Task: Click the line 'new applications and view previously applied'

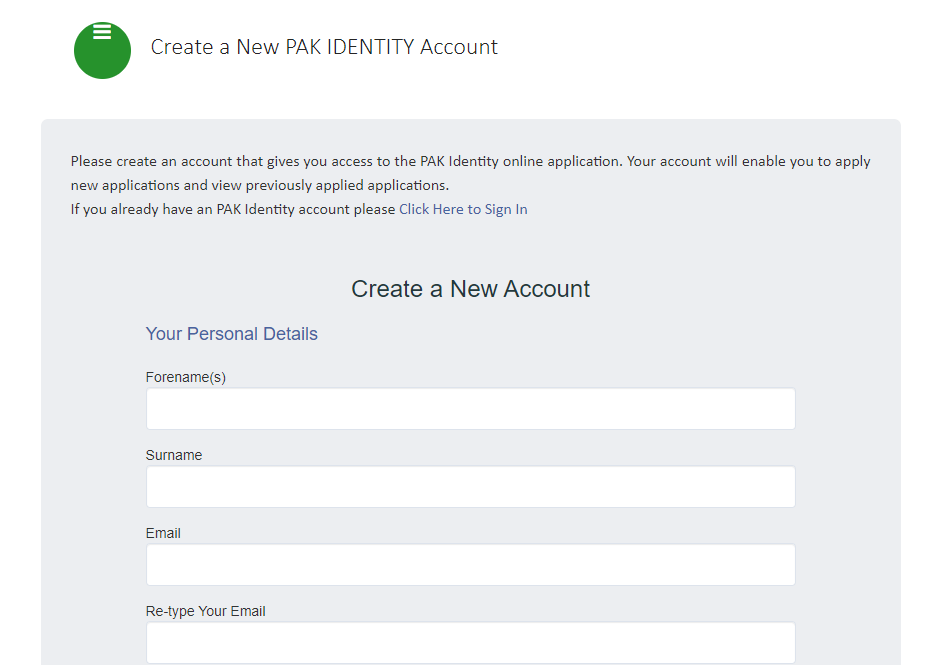Action: pyautogui.click(x=260, y=185)
